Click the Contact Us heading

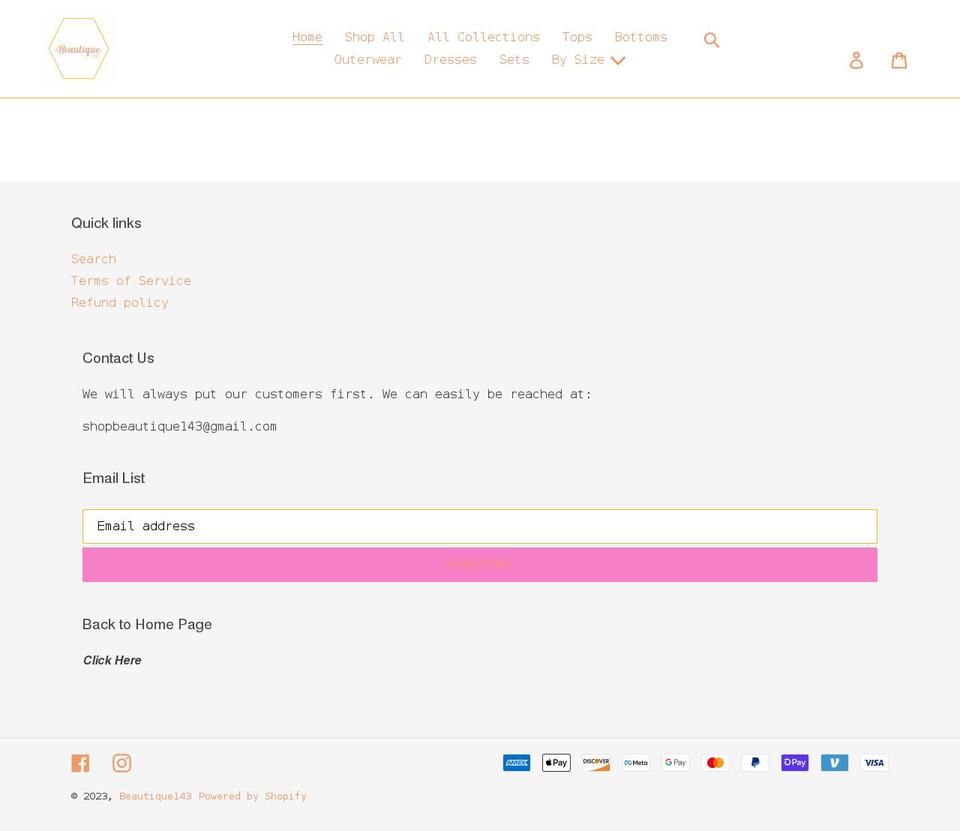pos(118,358)
